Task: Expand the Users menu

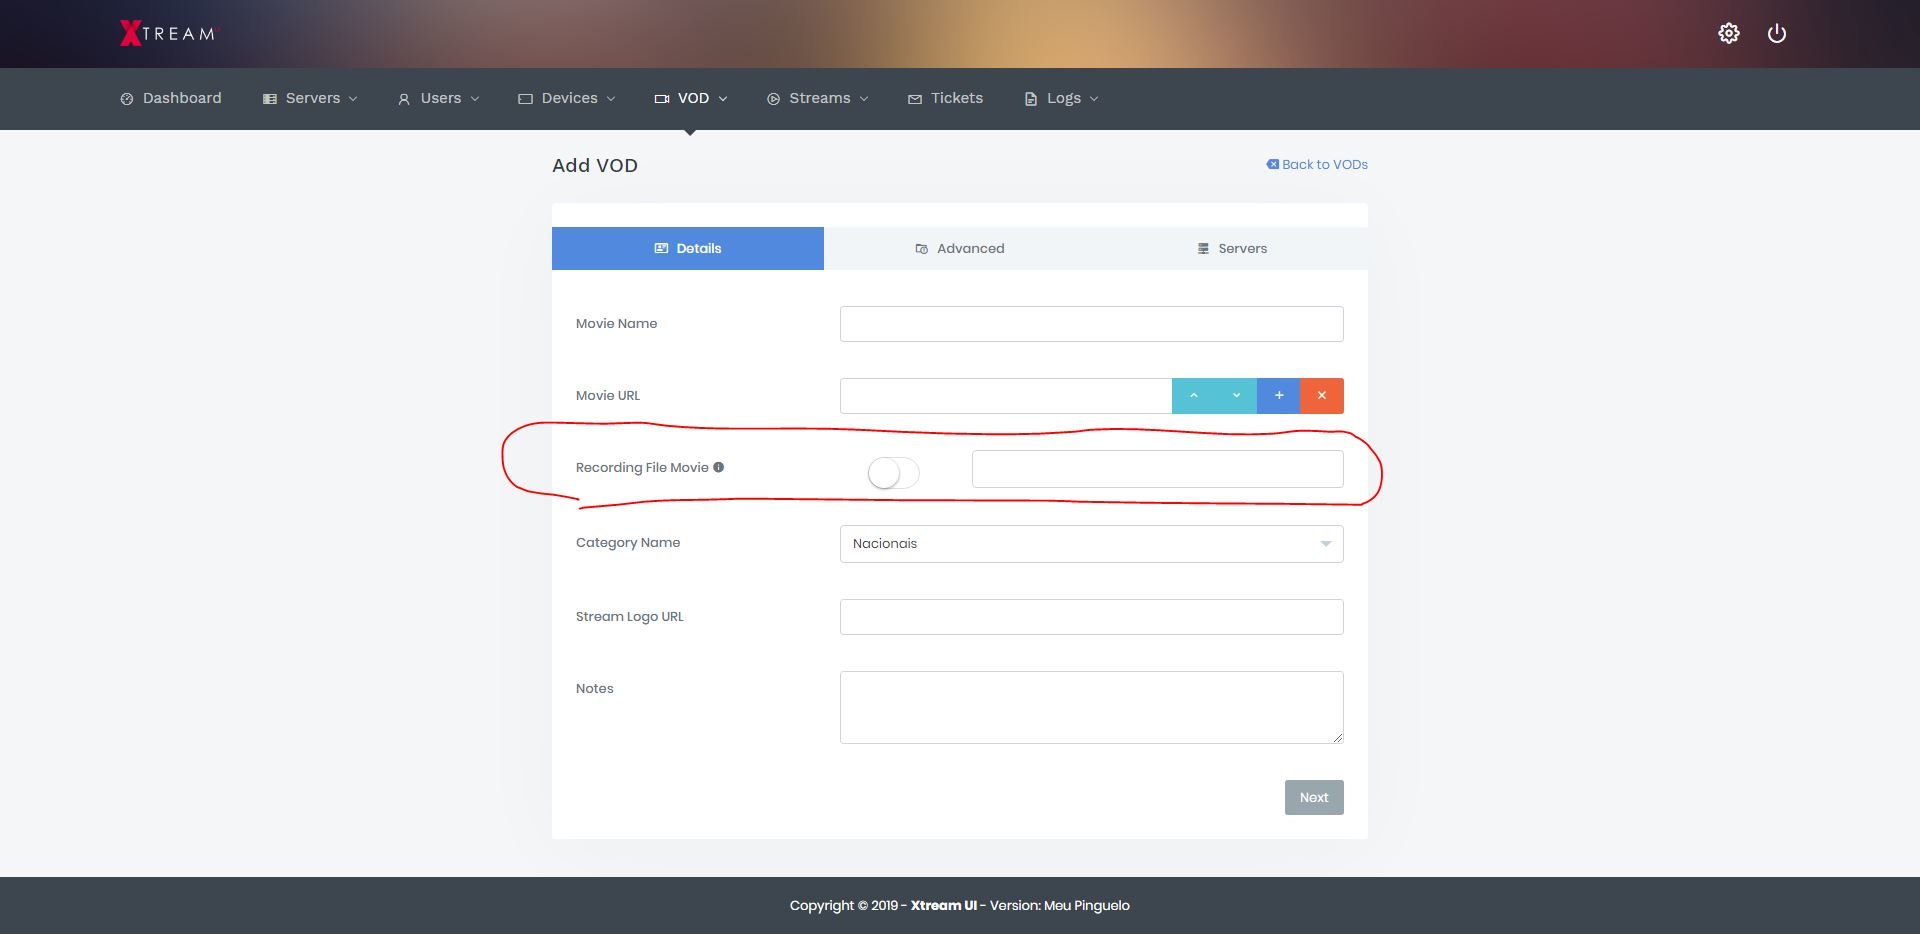Action: [439, 98]
